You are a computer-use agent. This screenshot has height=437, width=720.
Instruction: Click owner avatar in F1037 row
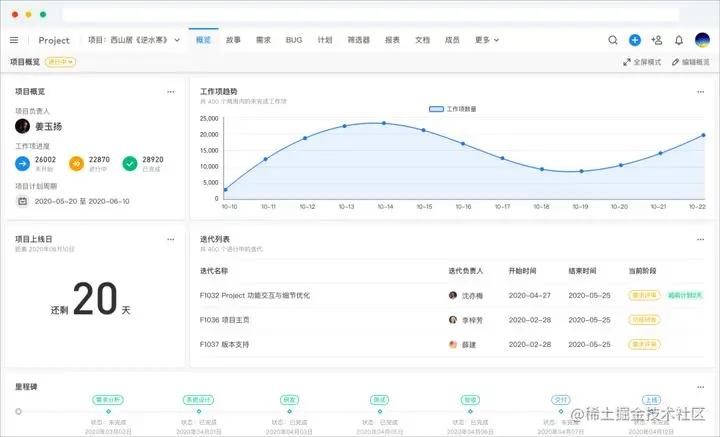click(x=453, y=344)
